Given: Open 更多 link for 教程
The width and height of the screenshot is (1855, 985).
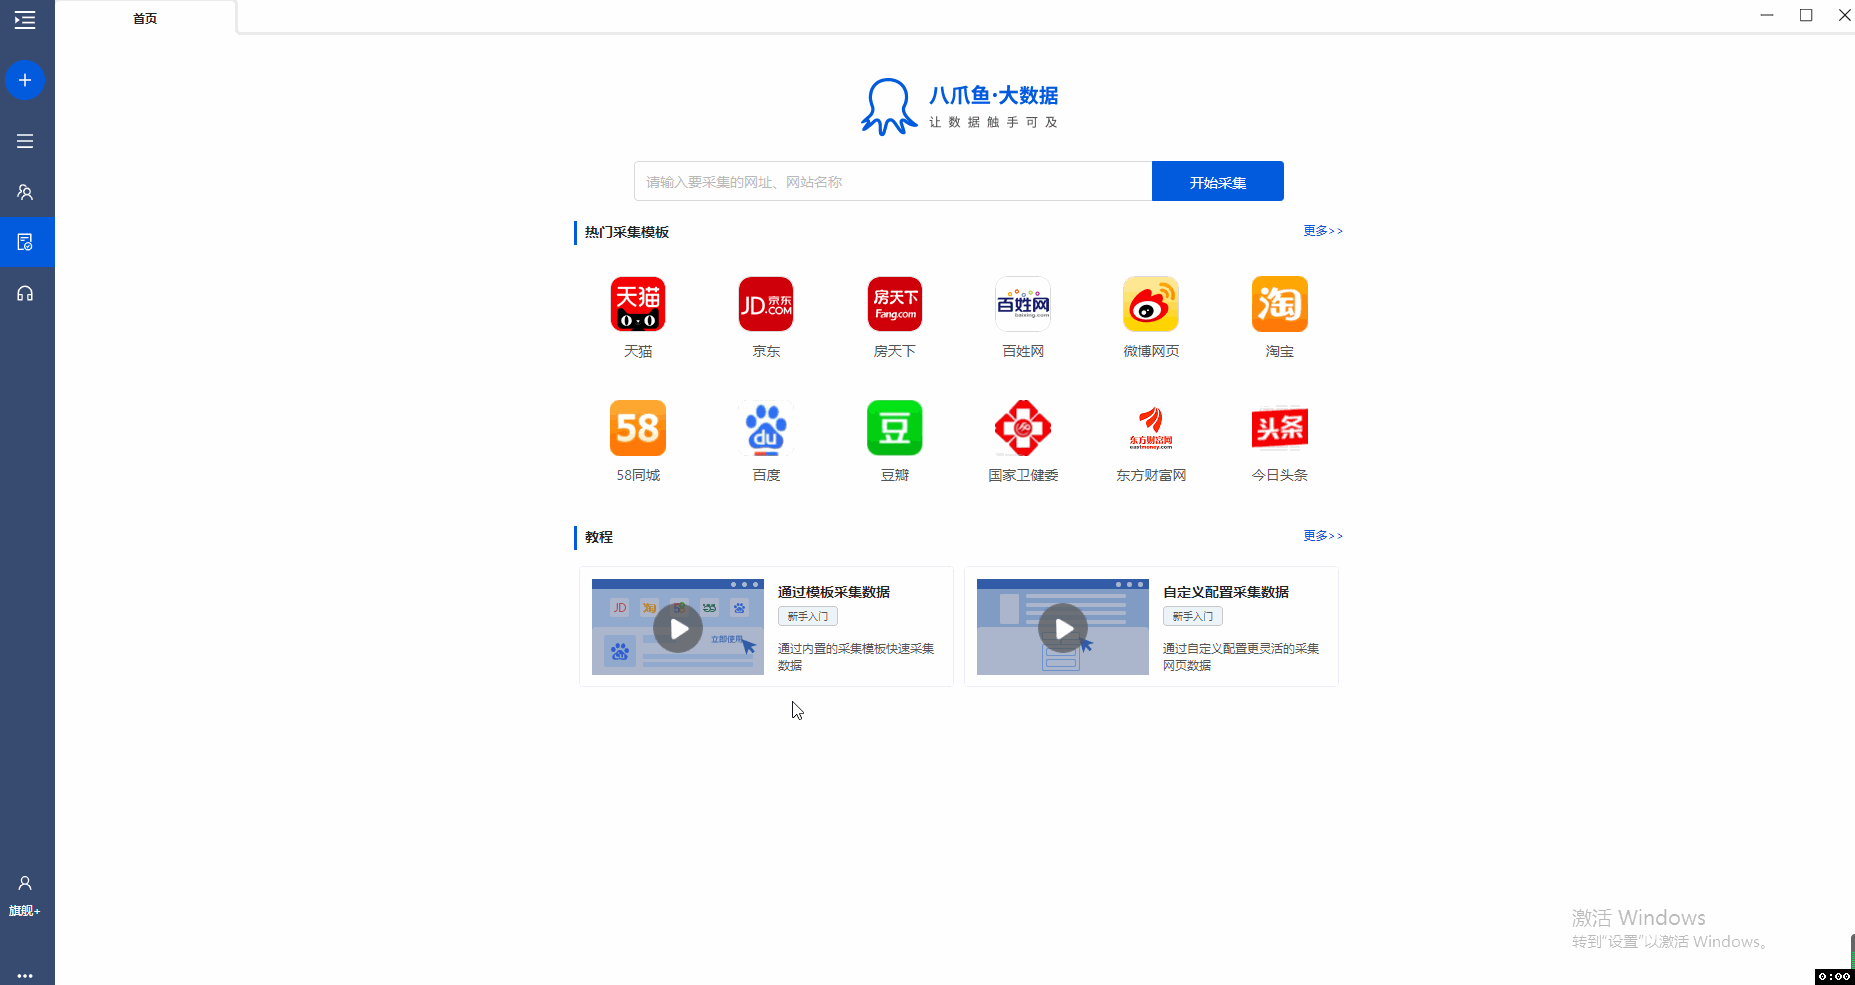Looking at the screenshot, I should click(x=1323, y=536).
